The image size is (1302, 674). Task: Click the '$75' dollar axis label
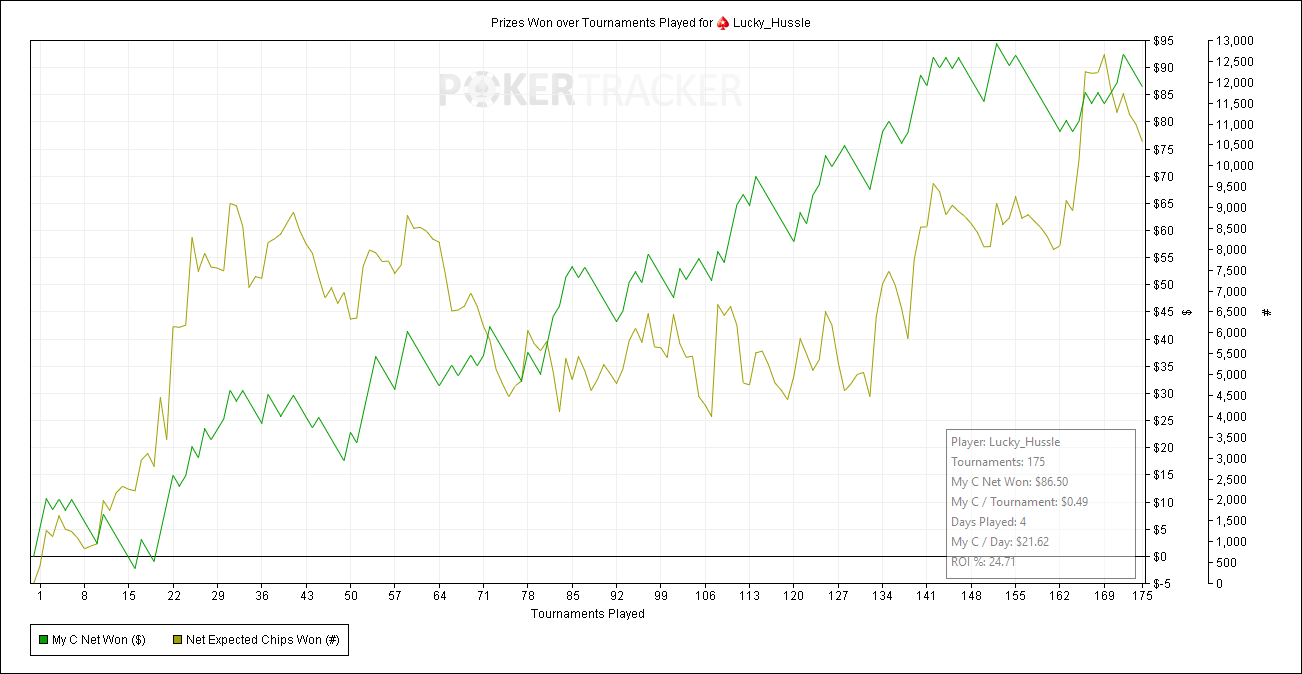click(x=1163, y=150)
